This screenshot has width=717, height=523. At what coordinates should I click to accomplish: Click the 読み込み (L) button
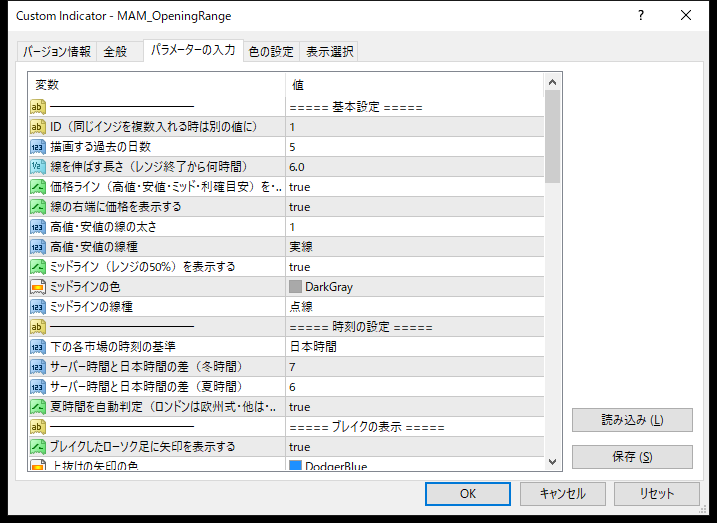[x=632, y=420]
